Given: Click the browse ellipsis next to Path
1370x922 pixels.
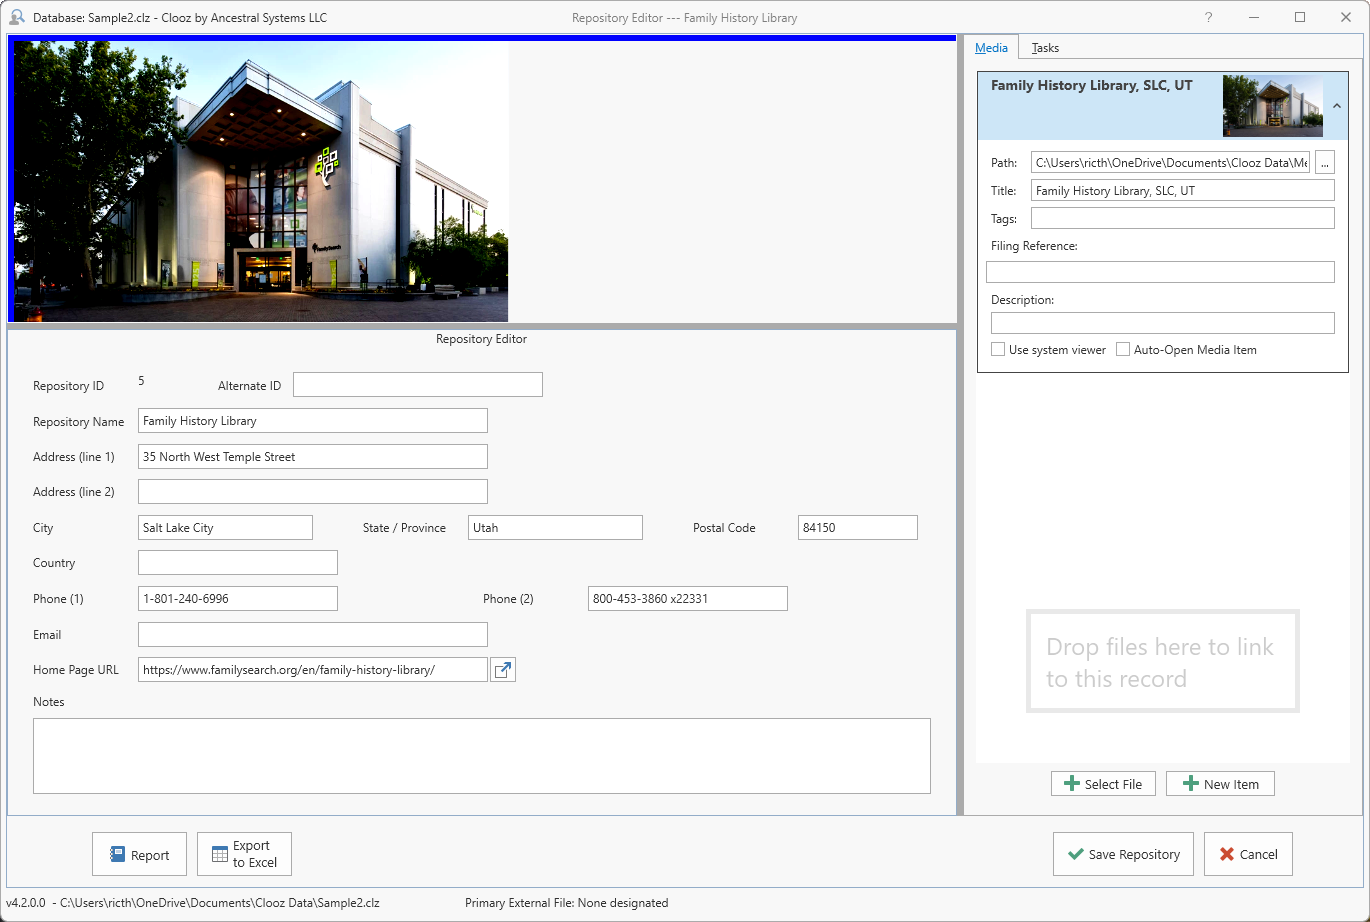Looking at the screenshot, I should tap(1325, 161).
